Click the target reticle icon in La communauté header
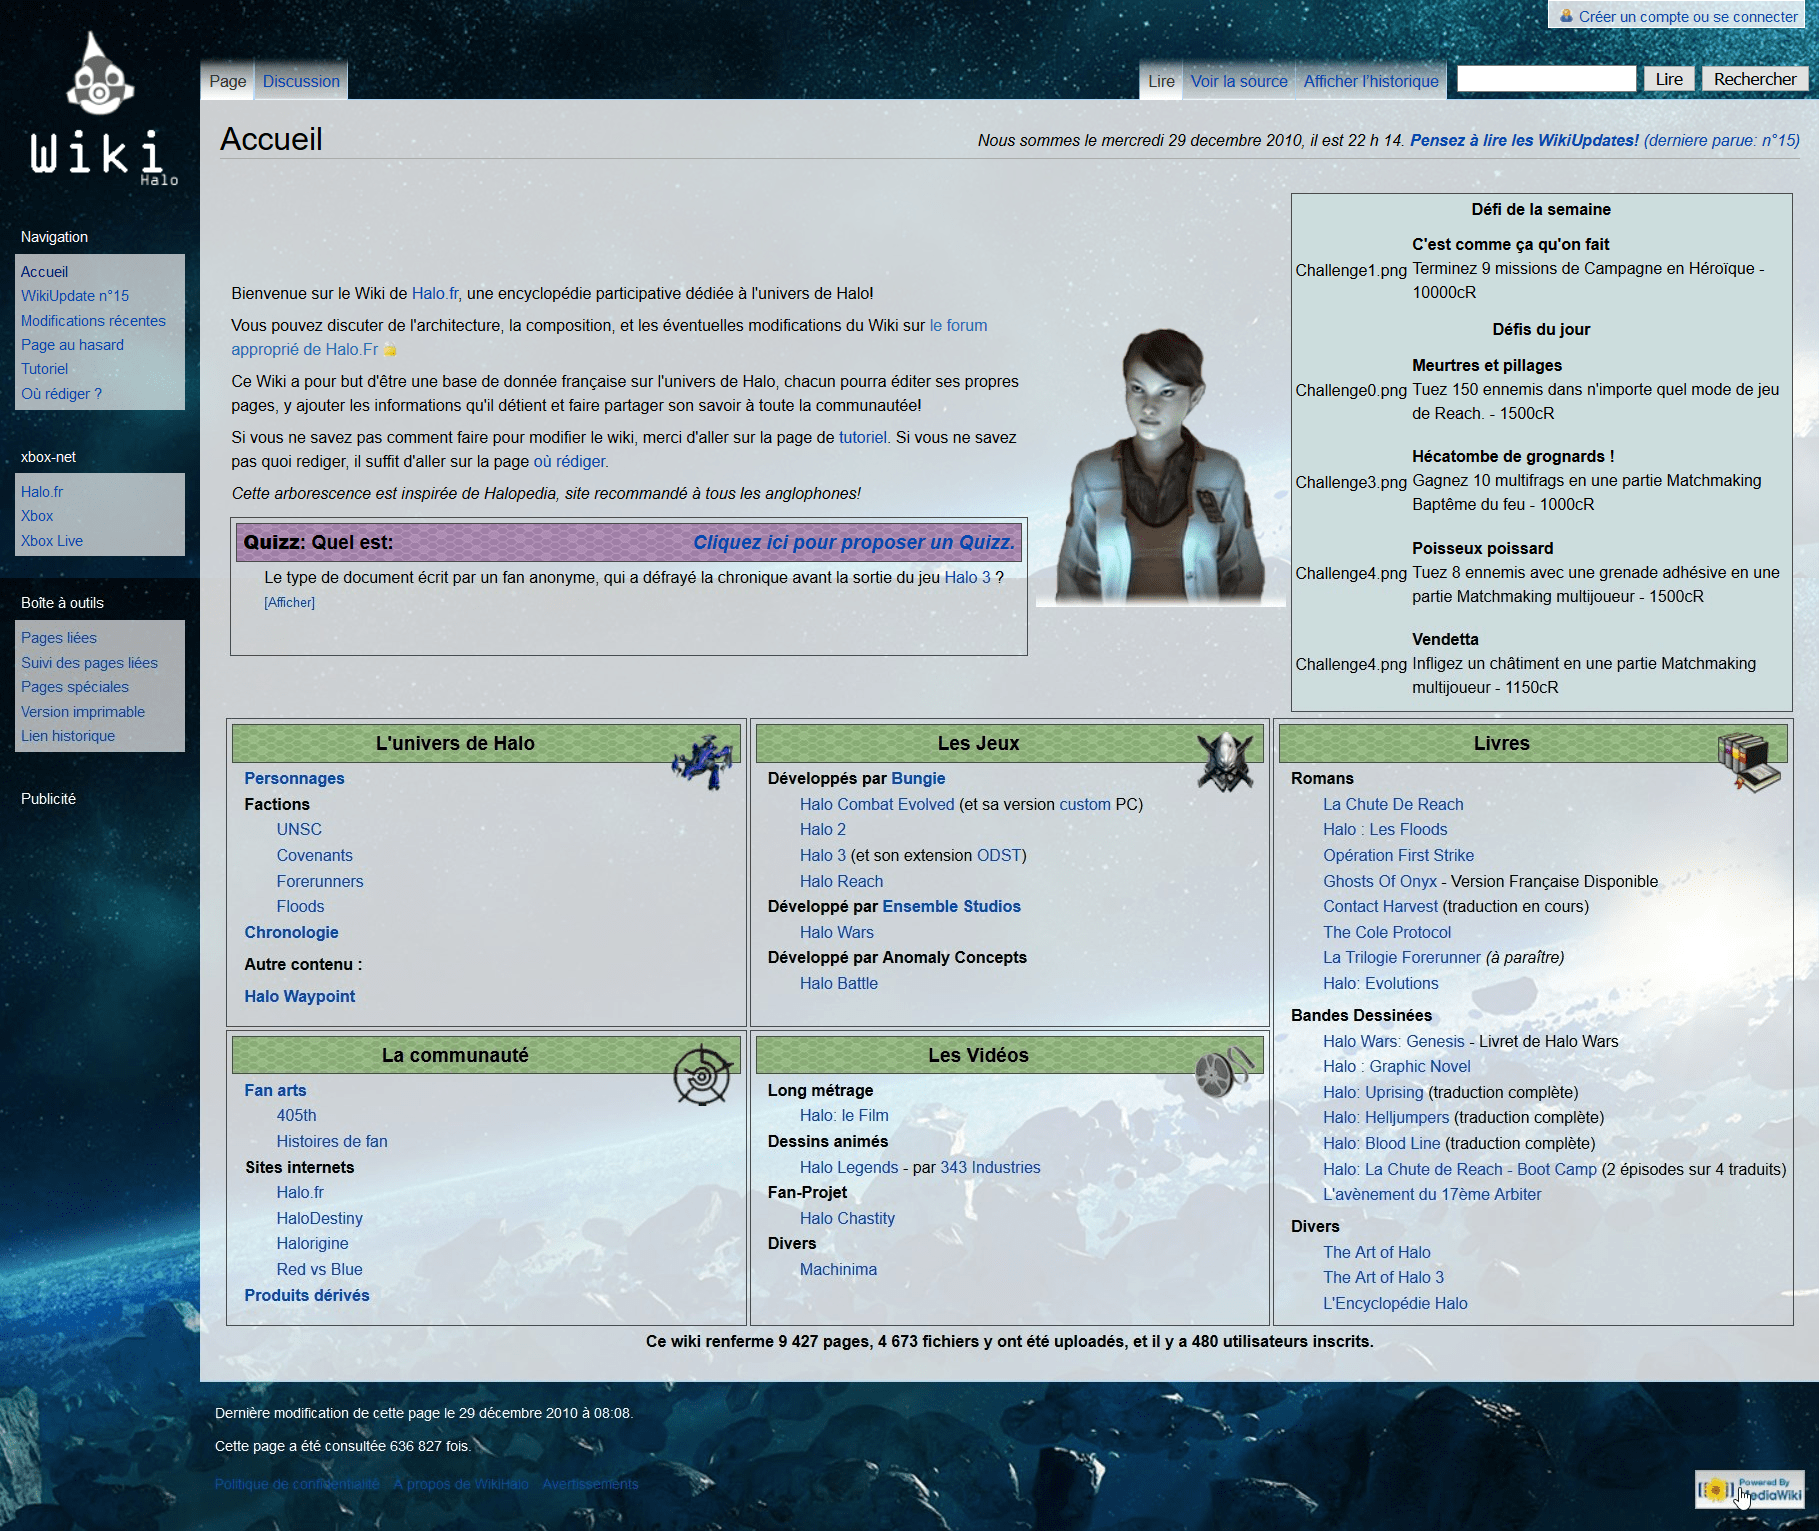This screenshot has height=1531, width=1819. point(702,1075)
